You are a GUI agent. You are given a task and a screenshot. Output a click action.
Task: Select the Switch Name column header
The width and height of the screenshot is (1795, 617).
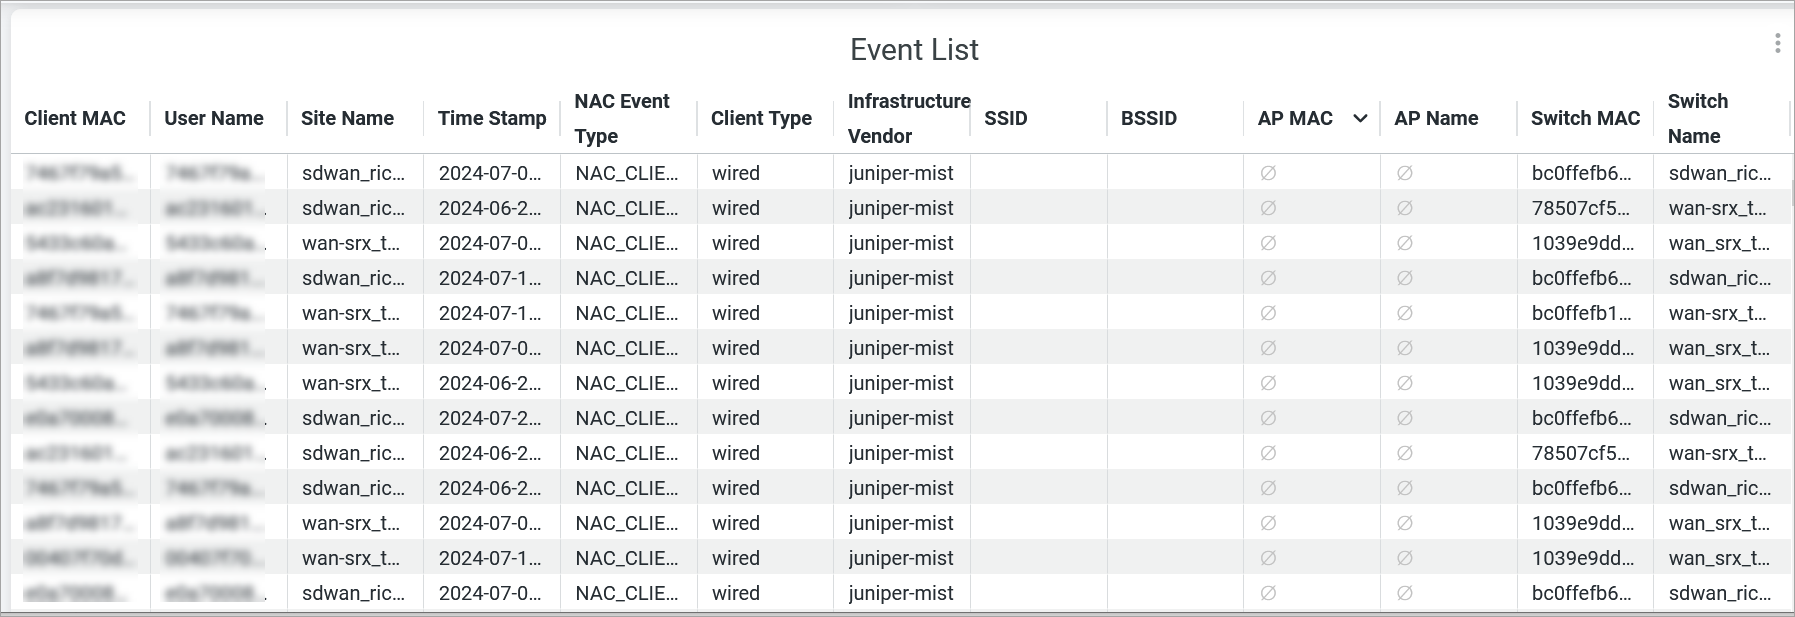click(1698, 119)
